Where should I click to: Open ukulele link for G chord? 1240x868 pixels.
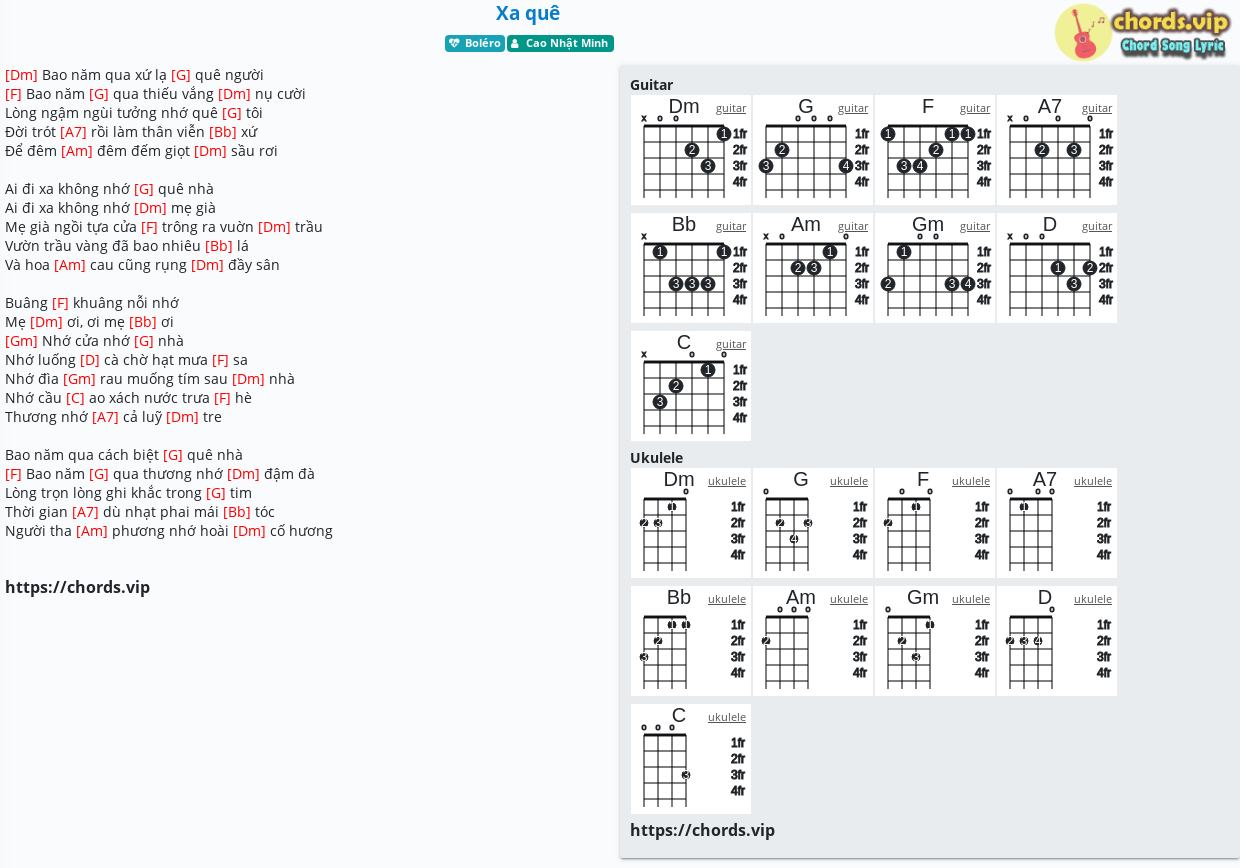point(849,481)
